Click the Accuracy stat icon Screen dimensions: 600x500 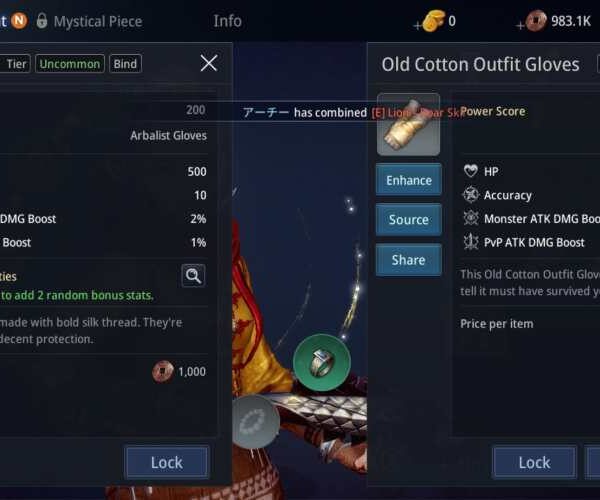tap(471, 195)
